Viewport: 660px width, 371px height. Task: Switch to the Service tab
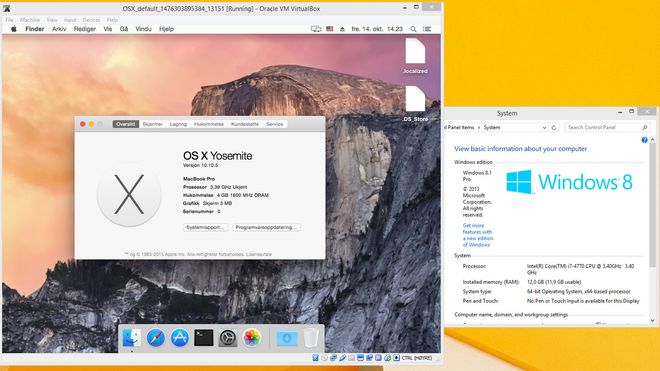[x=274, y=124]
